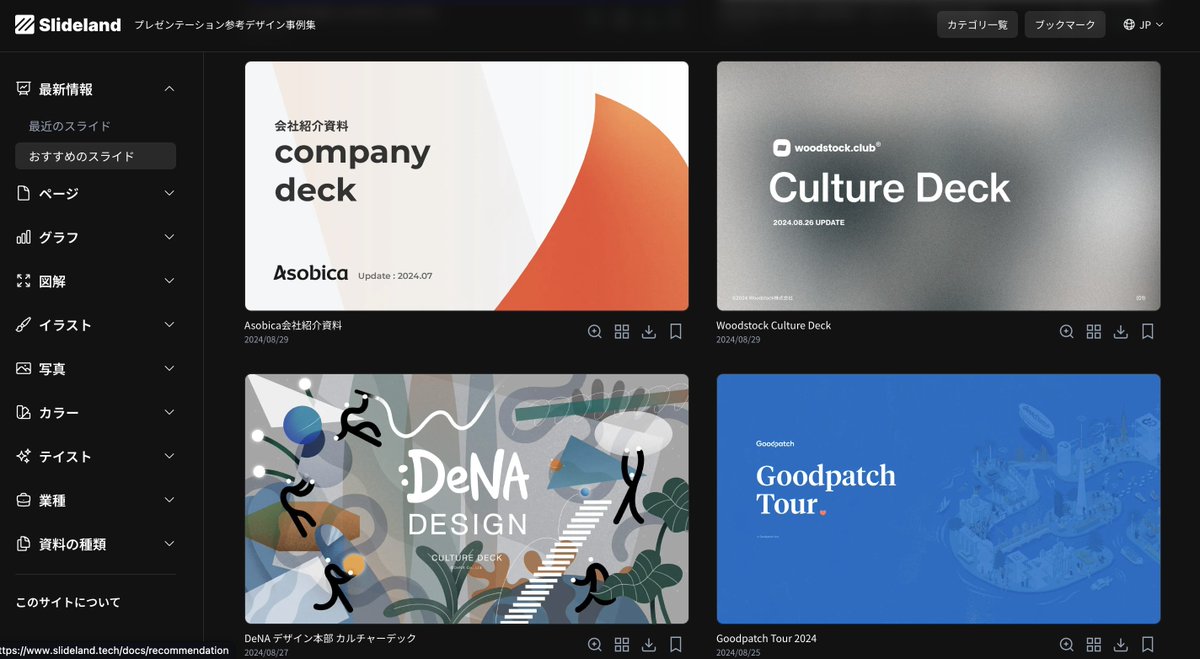Bookmark the Woodstock Culture Deck

pyautogui.click(x=1148, y=332)
